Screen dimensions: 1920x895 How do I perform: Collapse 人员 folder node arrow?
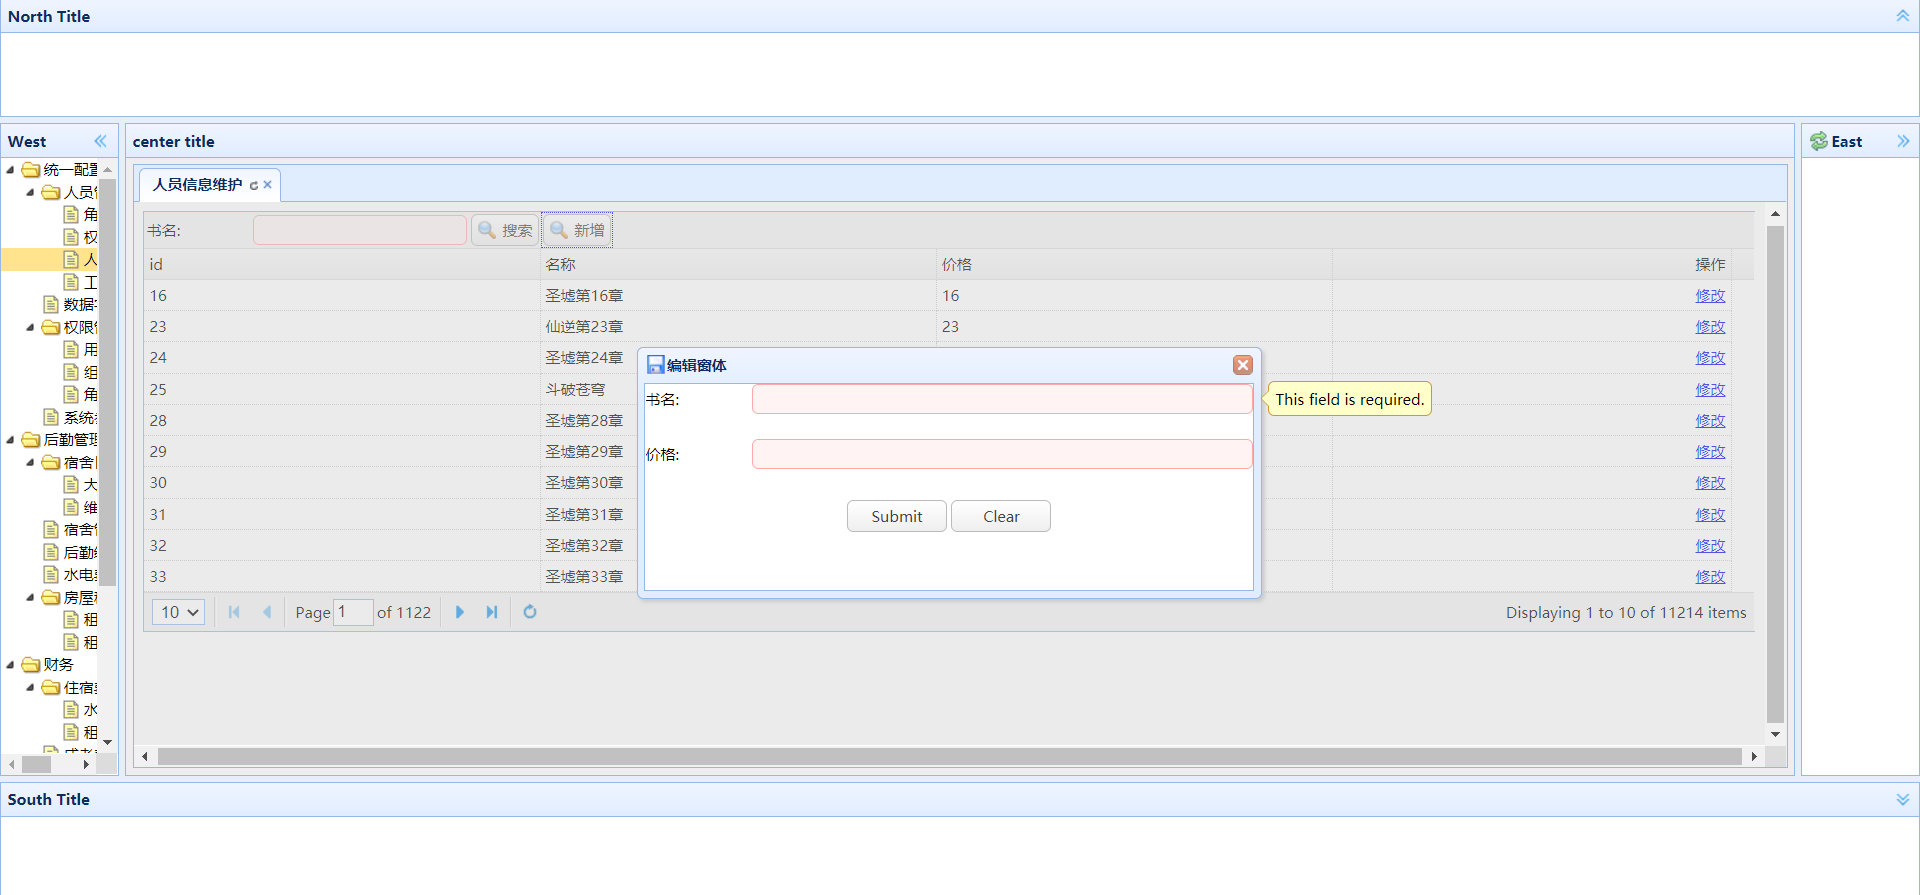point(30,192)
